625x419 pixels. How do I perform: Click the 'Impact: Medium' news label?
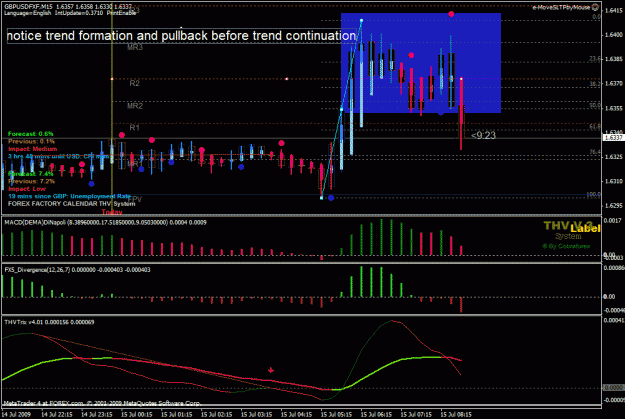(x=33, y=149)
